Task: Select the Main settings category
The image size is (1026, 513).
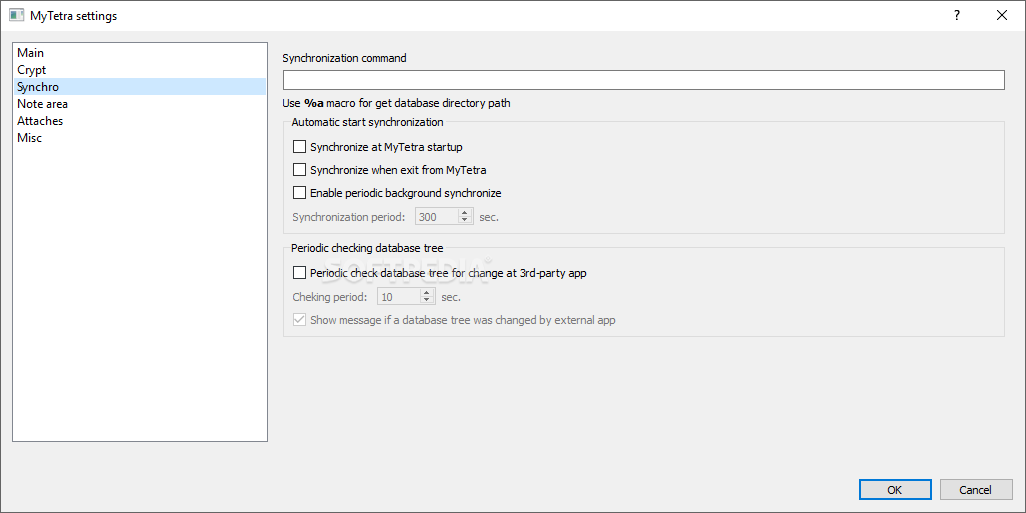Action: [139, 53]
